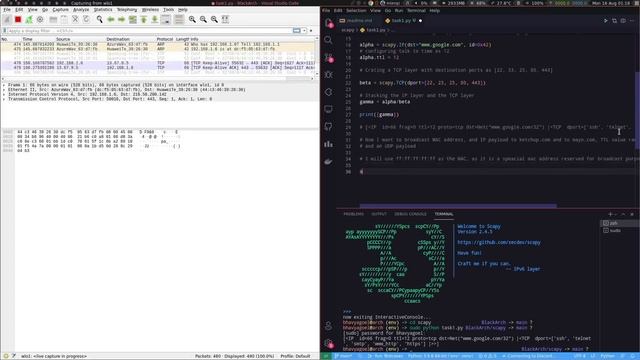Reload the capture file in Wireshark toolbar
Viewport: 640px width, 360px height.
(x=86, y=19)
